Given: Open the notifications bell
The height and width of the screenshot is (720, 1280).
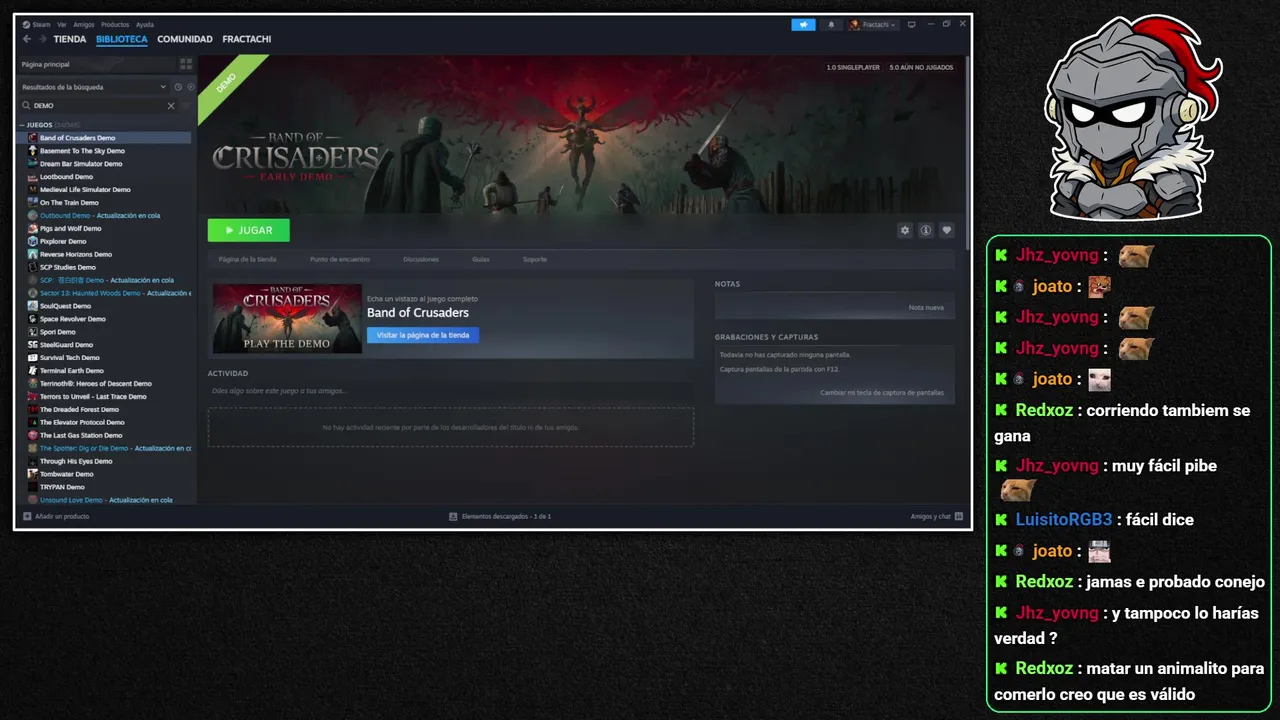Looking at the screenshot, I should point(831,24).
